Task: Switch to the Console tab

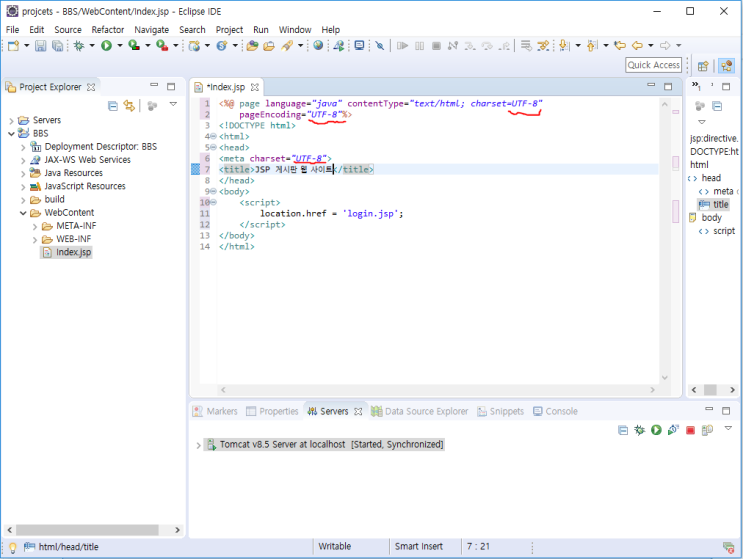Action: click(x=555, y=411)
